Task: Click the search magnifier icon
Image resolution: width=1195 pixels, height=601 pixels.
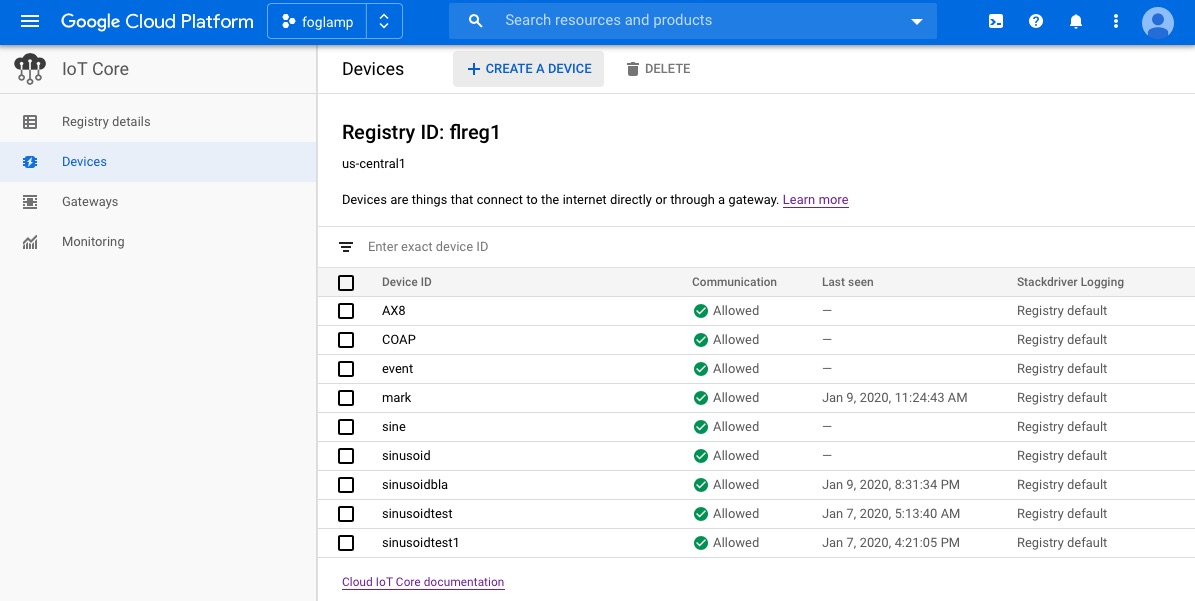Action: pyautogui.click(x=476, y=21)
